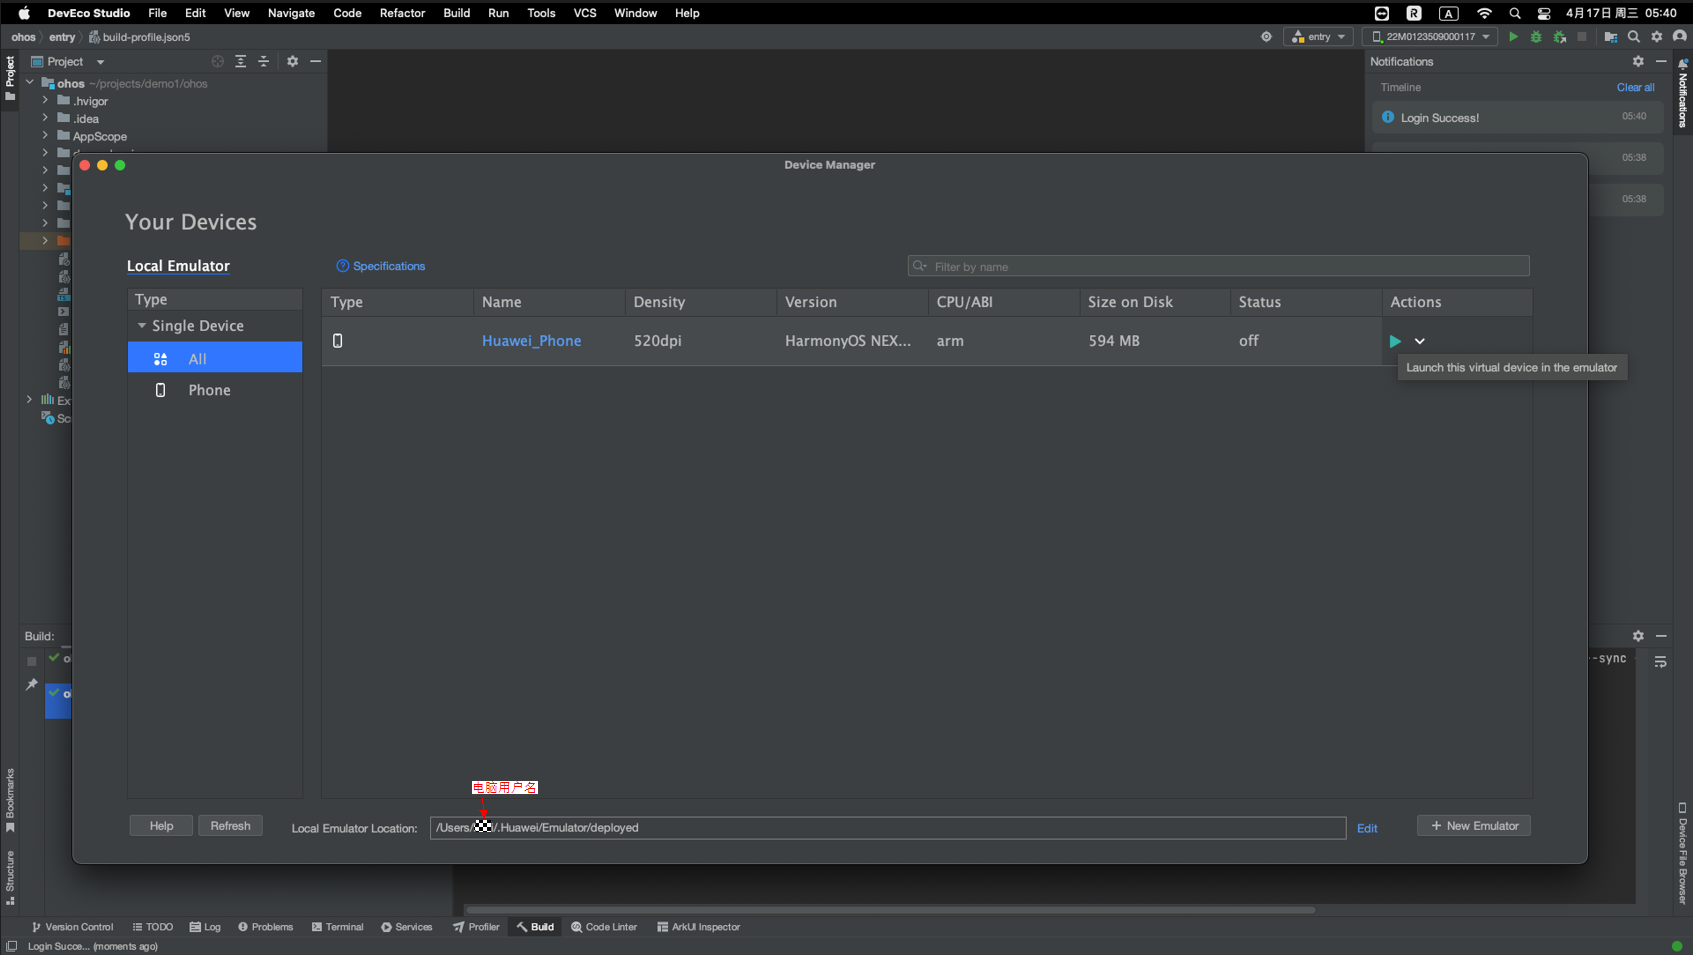Screen dimensions: 1693x955
Task: Expand the AppScope folder in project tree
Action: point(45,136)
